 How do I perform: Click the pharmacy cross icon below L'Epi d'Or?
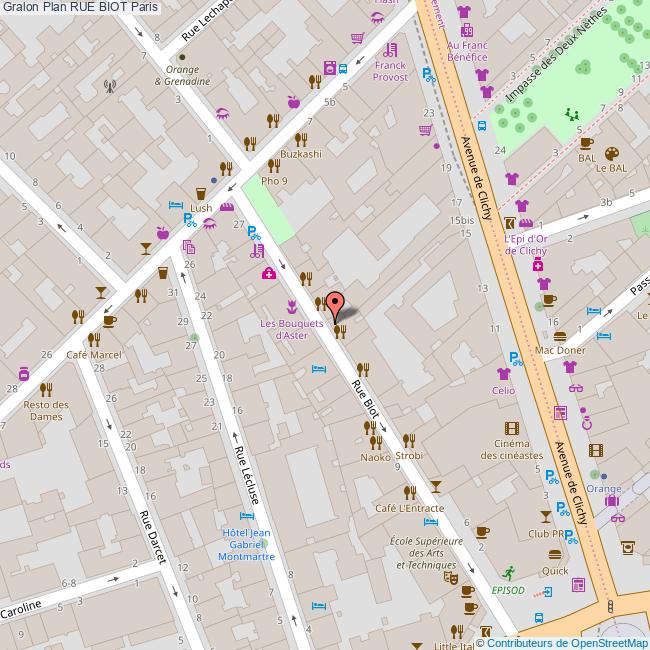pos(538,265)
